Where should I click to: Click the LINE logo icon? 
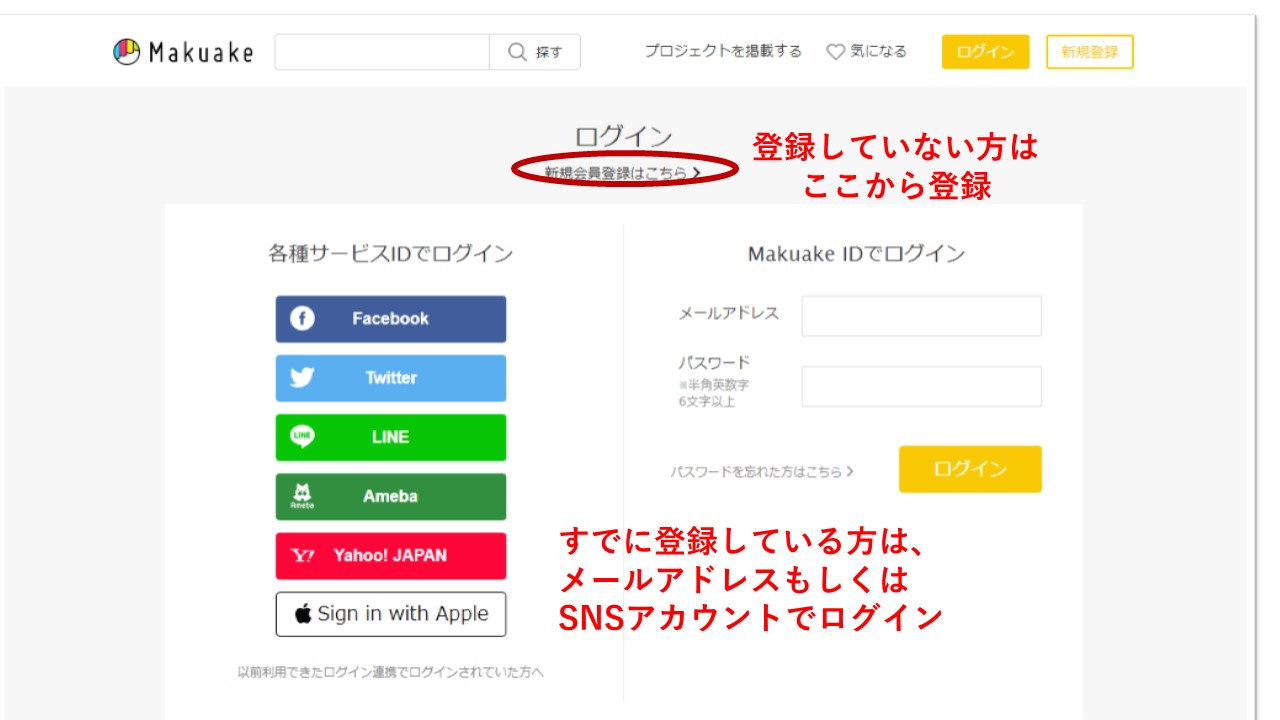[302, 437]
